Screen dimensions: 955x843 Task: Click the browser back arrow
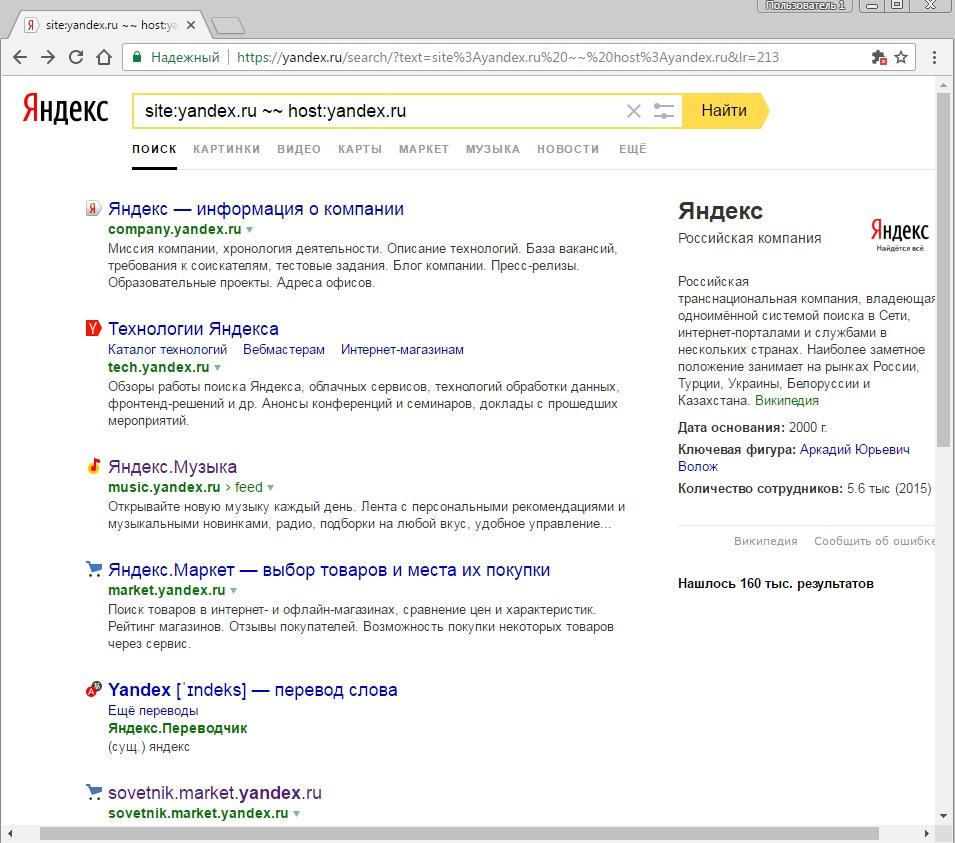point(19,57)
